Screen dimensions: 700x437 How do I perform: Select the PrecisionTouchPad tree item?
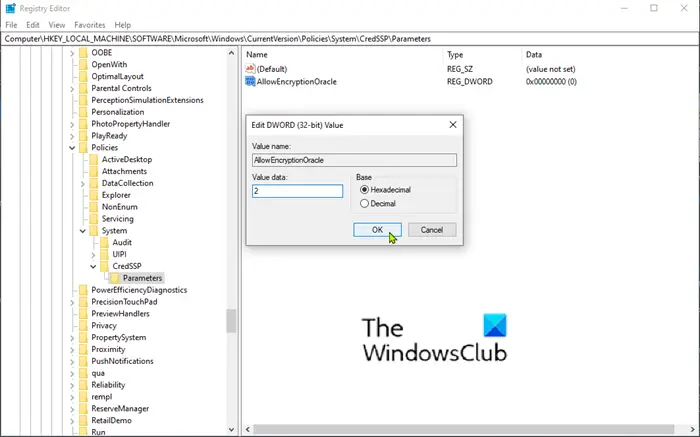point(124,302)
